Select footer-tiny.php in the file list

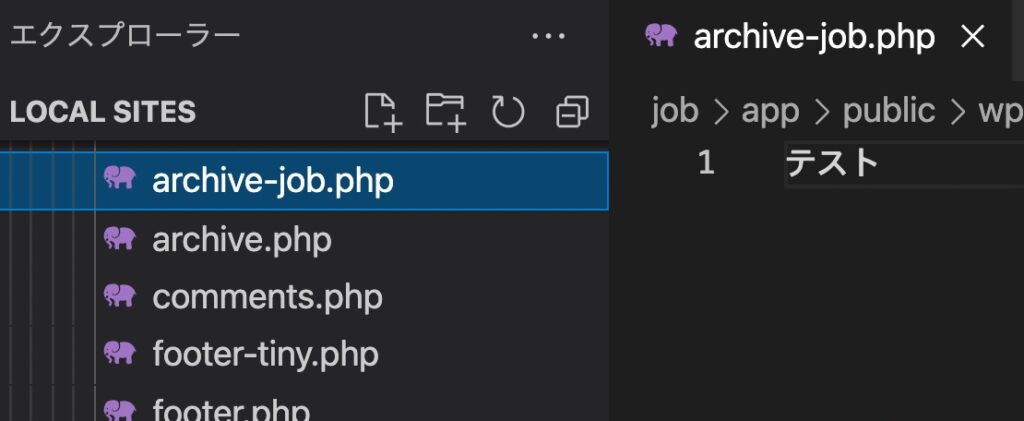click(265, 354)
